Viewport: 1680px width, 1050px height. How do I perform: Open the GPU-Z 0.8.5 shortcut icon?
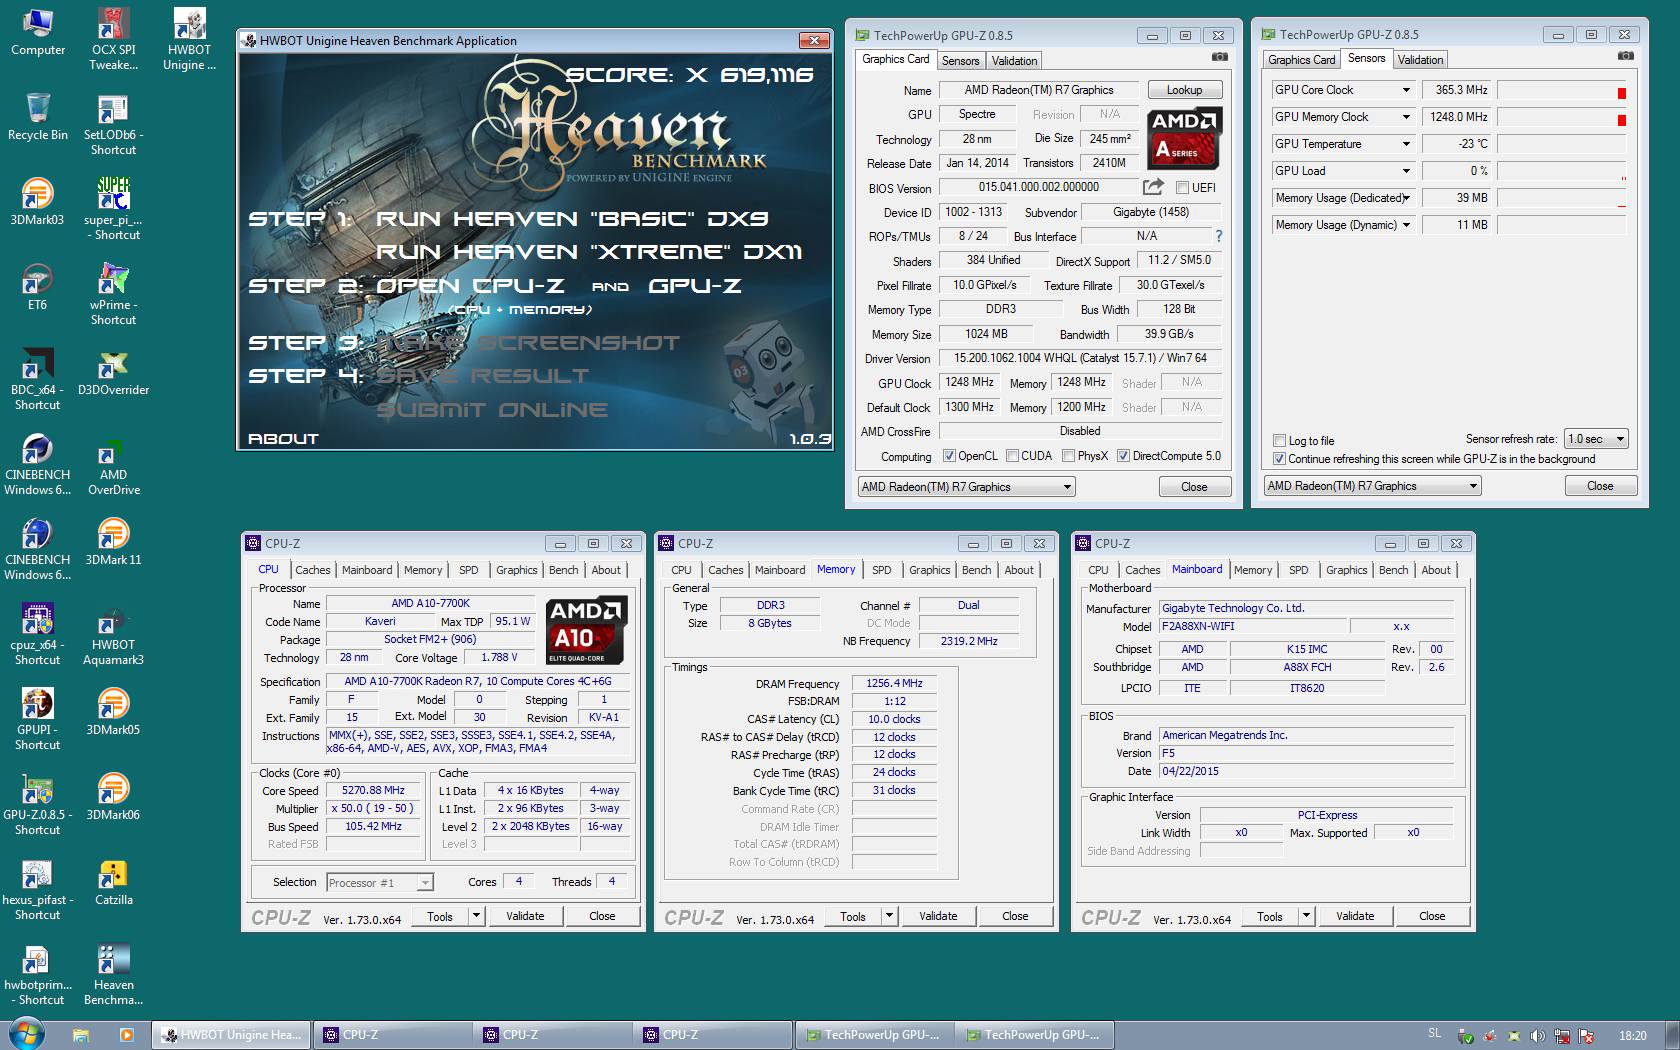click(38, 805)
